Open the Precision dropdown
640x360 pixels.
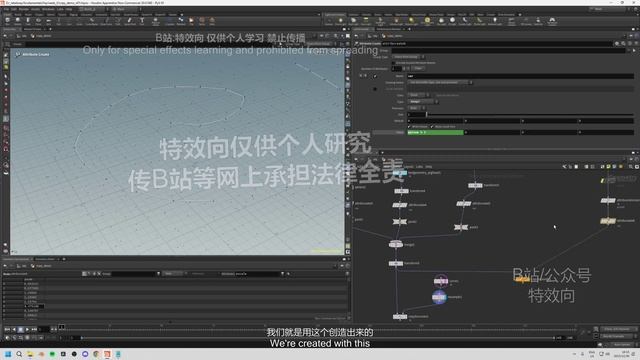[x=416, y=108]
